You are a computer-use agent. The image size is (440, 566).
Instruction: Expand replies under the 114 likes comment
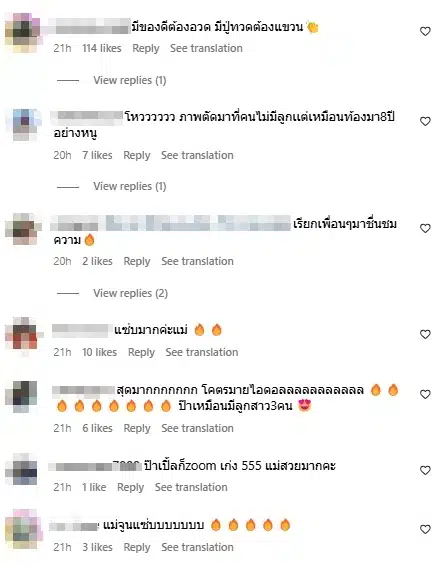[x=130, y=80]
